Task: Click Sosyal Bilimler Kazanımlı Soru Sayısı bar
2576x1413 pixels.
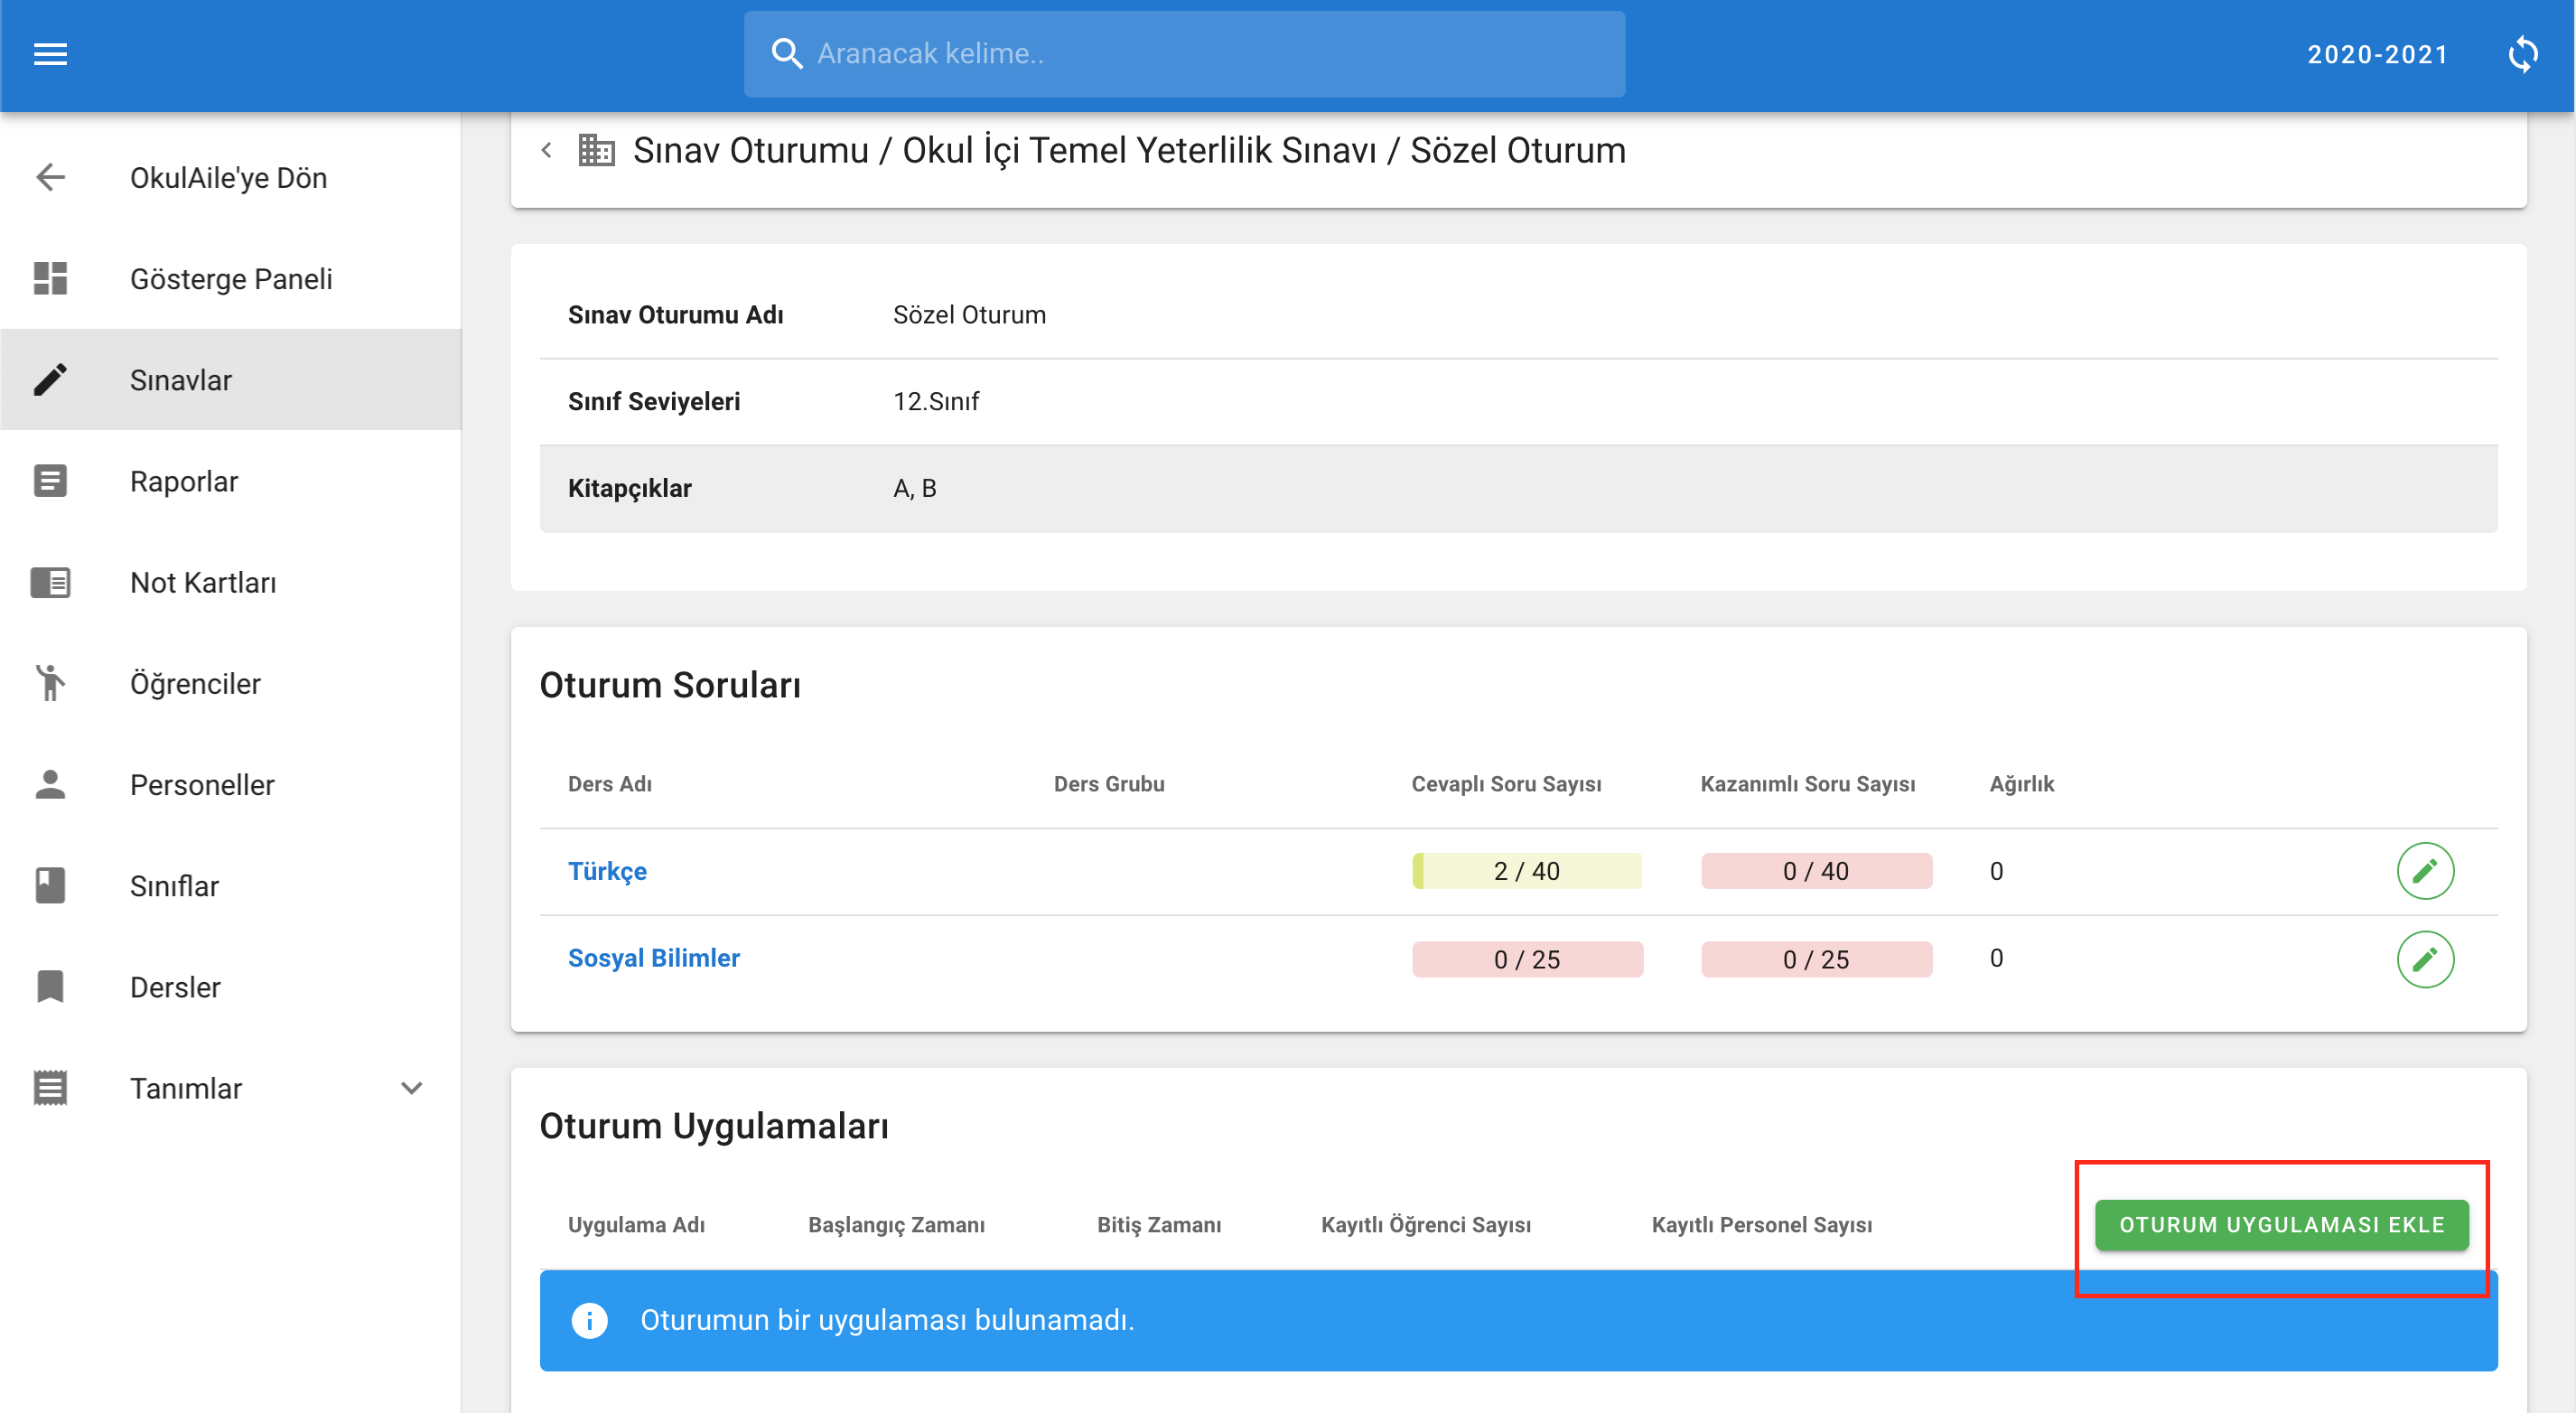Action: [x=1816, y=959]
